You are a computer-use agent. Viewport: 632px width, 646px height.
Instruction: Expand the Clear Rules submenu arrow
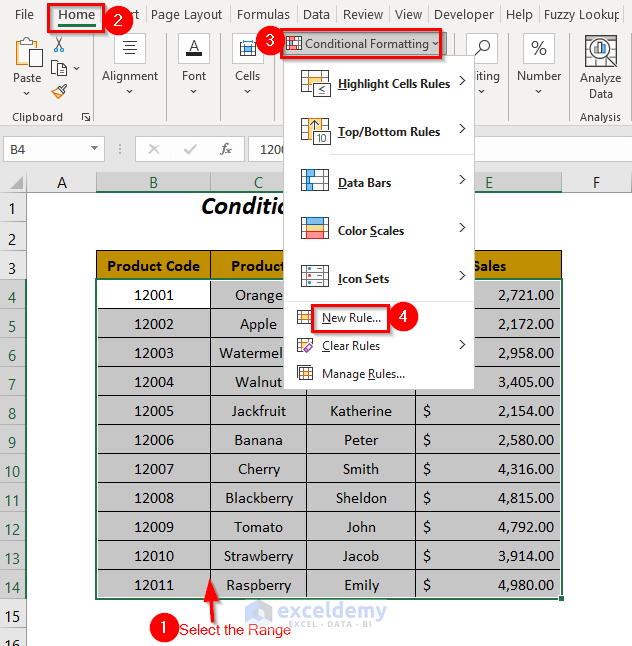tap(462, 344)
